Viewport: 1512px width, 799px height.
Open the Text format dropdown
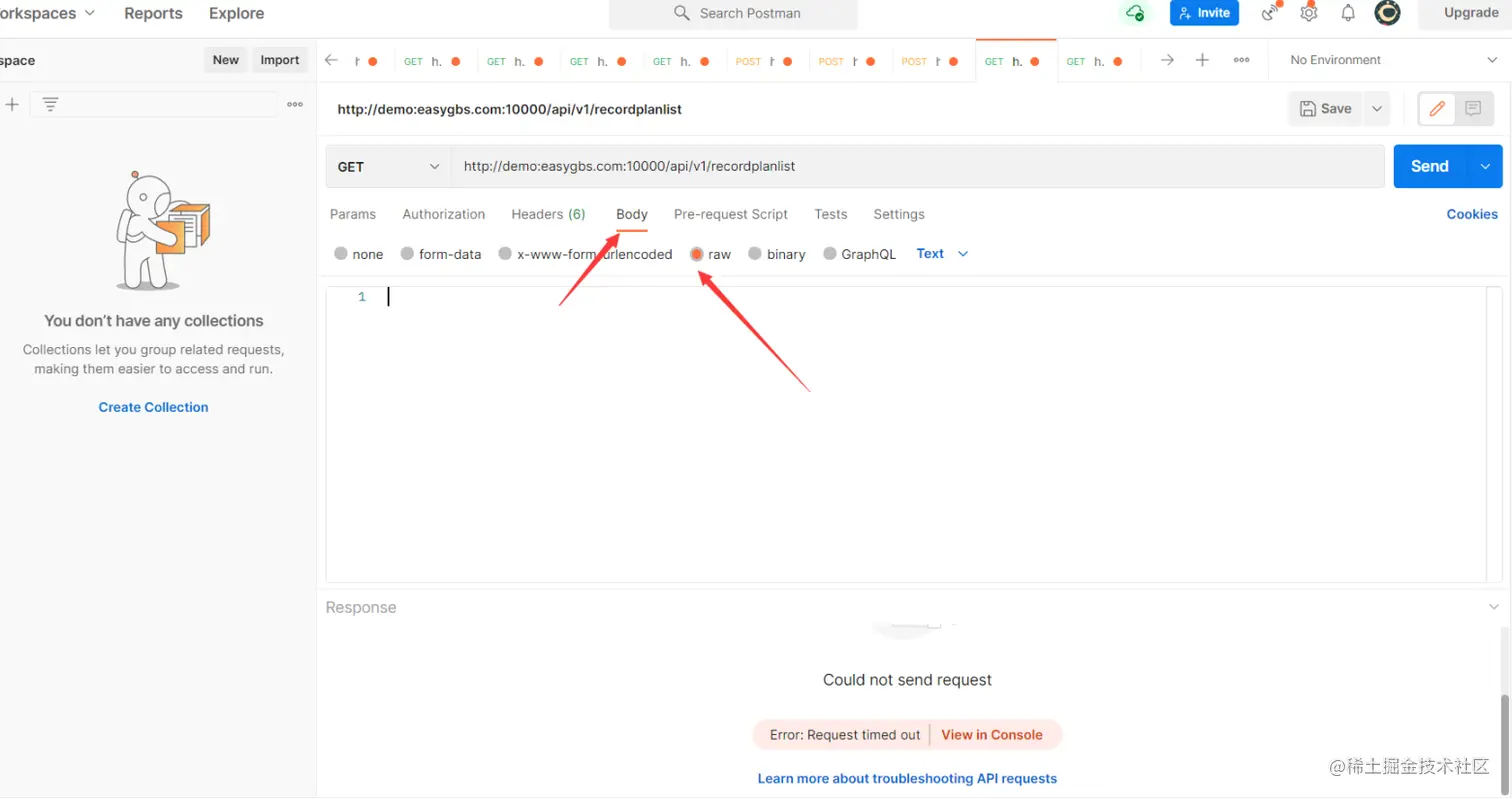click(942, 254)
